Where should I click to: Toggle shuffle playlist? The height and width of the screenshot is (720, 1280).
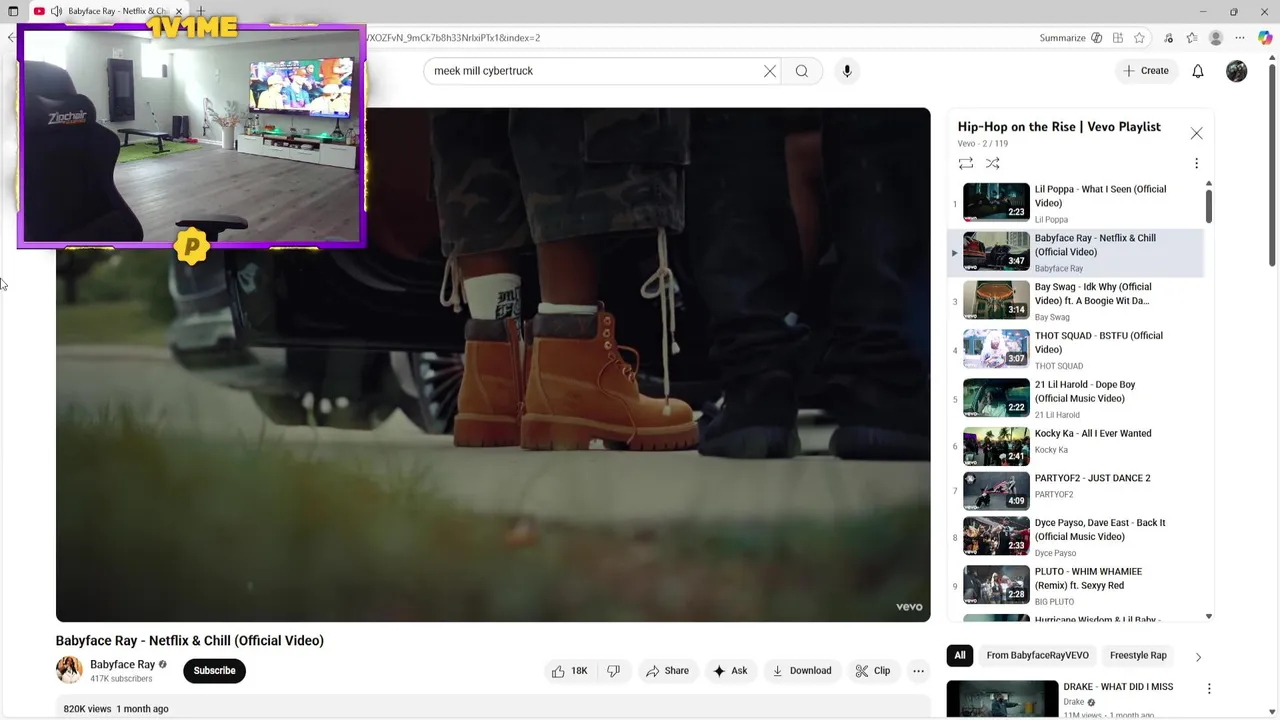click(992, 163)
